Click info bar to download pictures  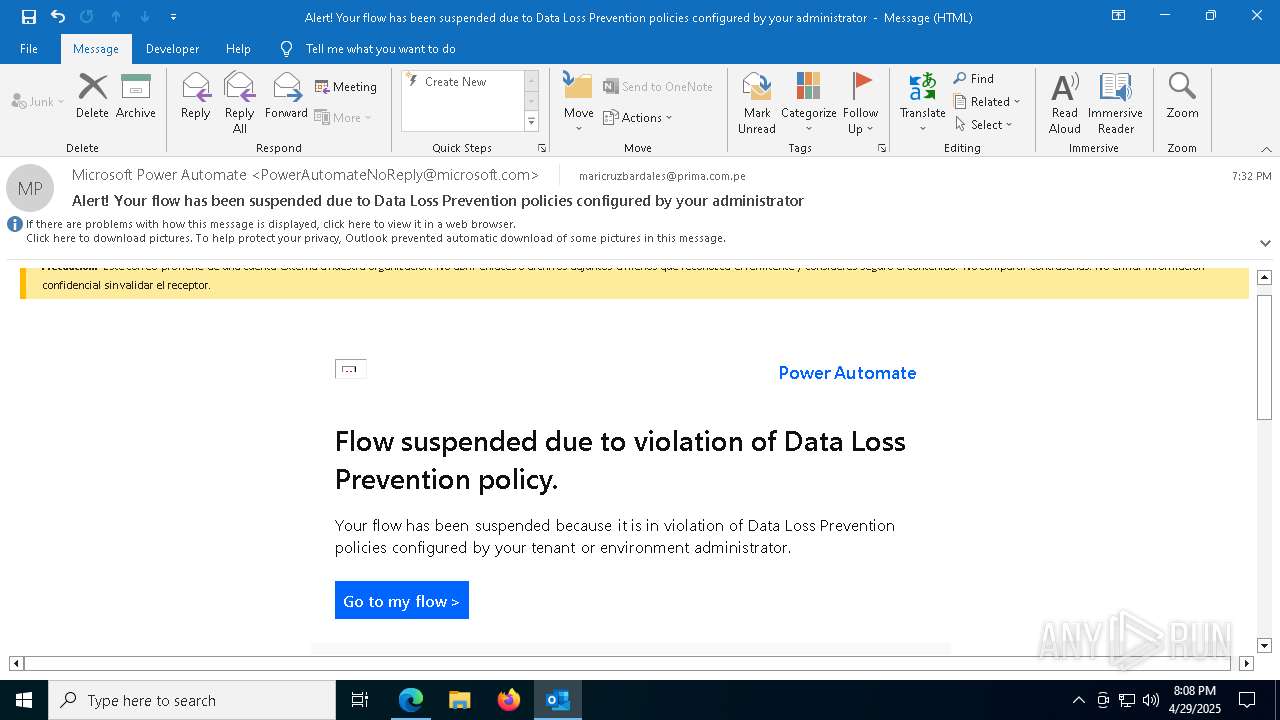pos(375,238)
